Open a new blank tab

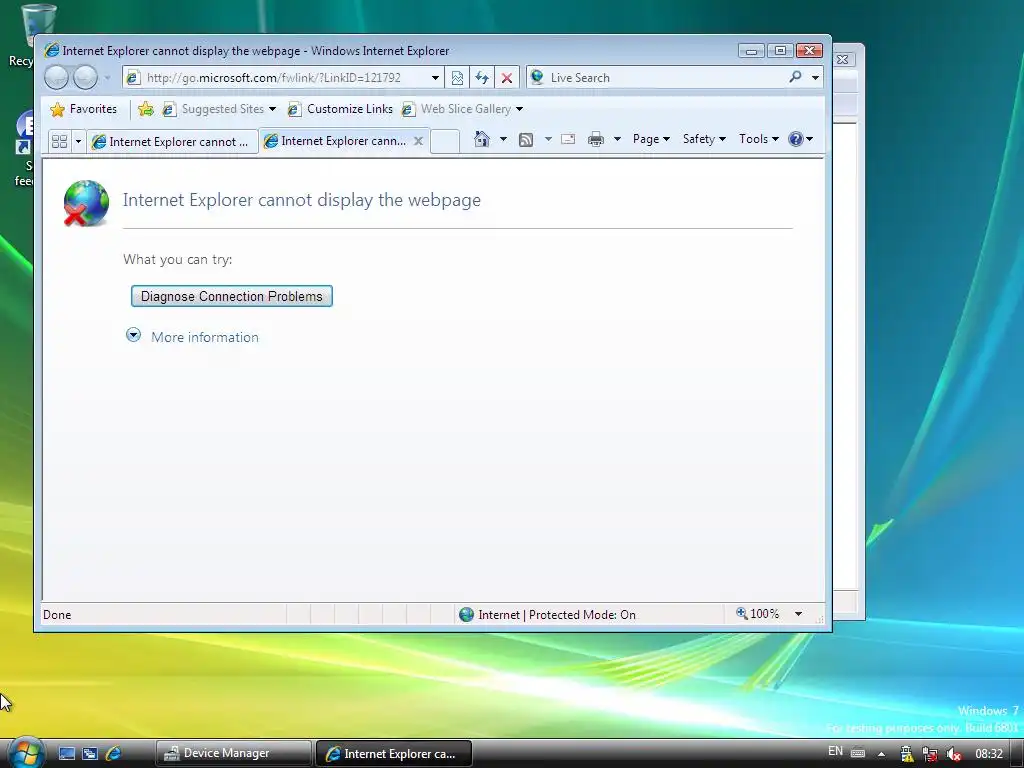tap(445, 141)
